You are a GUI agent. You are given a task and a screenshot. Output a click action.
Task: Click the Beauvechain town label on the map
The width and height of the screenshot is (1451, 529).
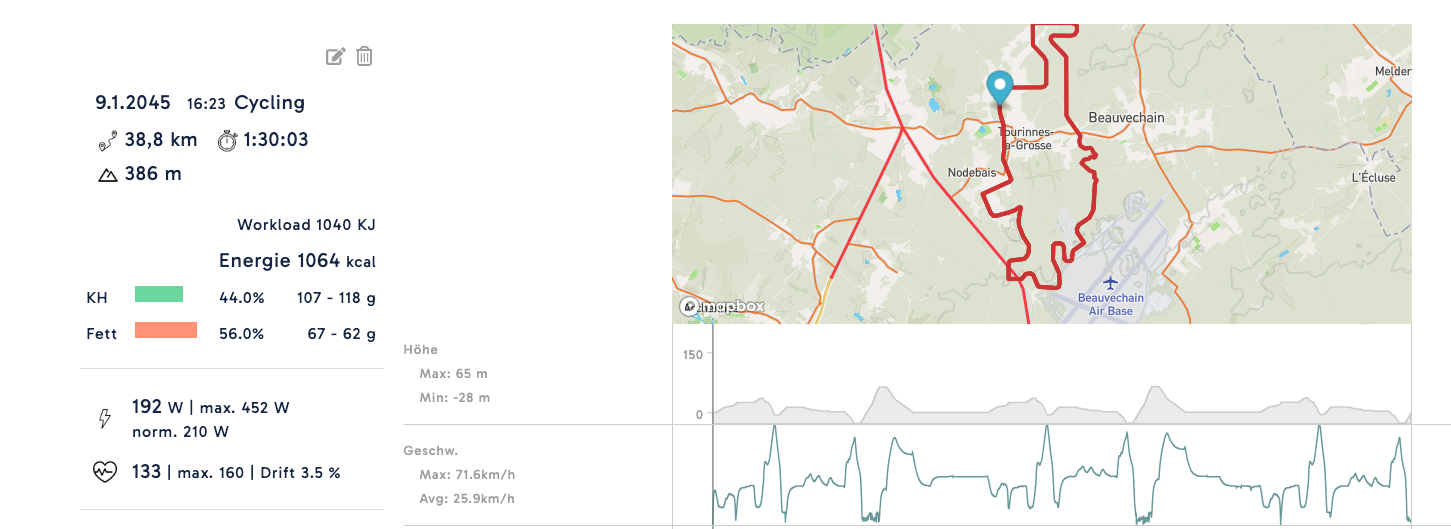click(1126, 118)
